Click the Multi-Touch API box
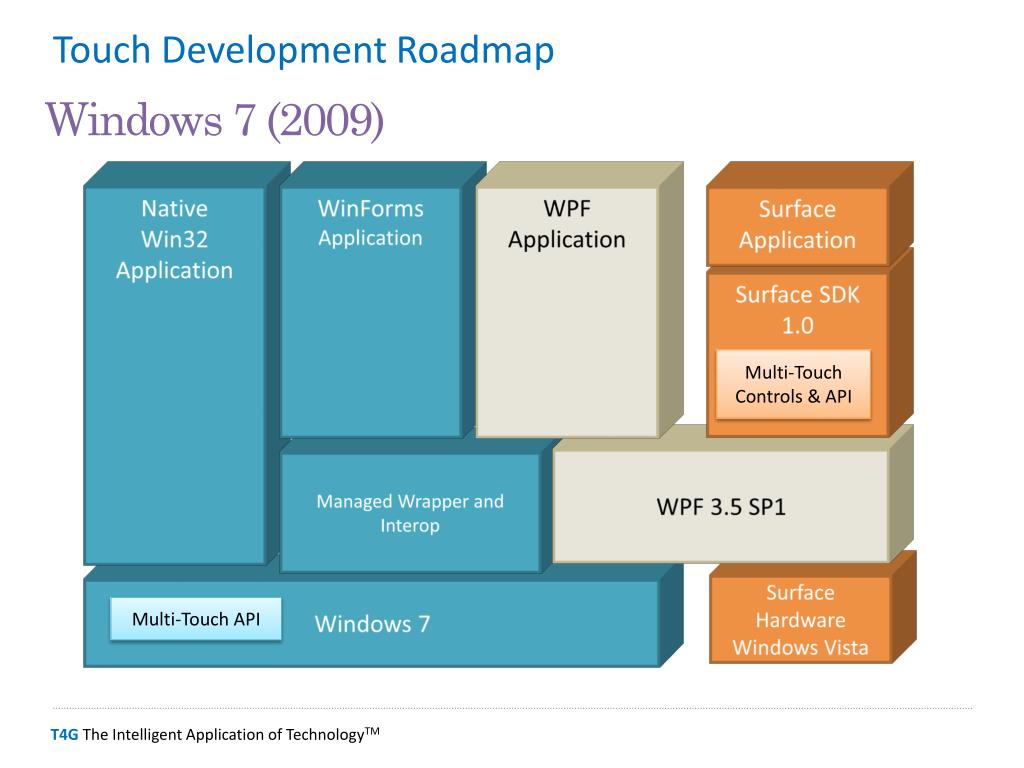Image resolution: width=1024 pixels, height=768 pixels. [196, 618]
